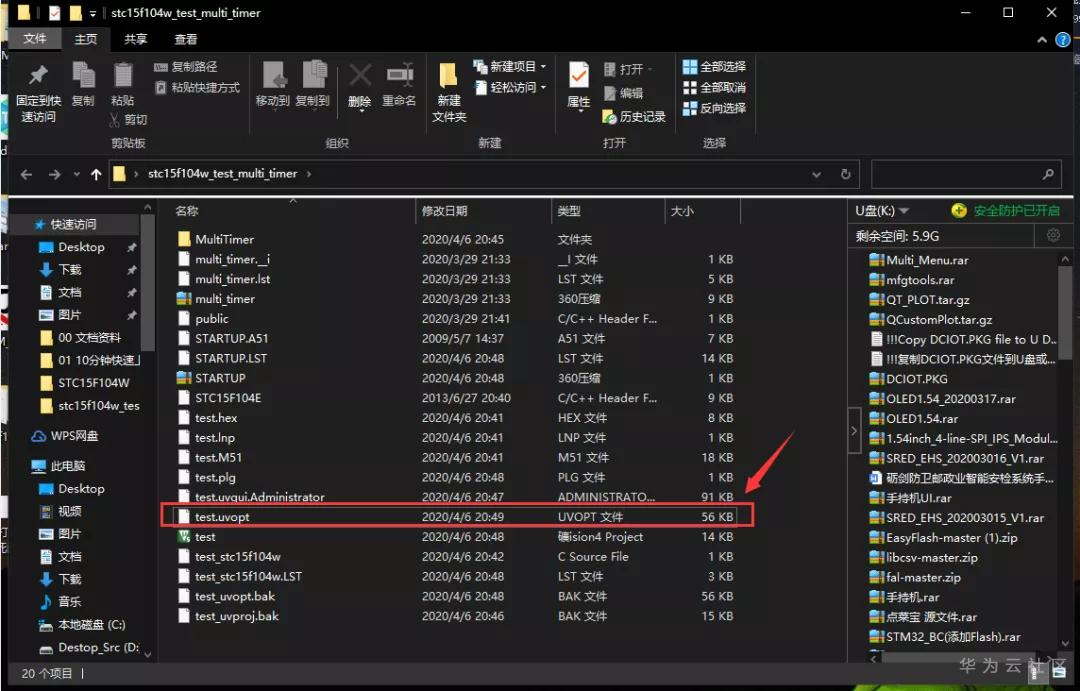
Task: Open Music (音乐) in sidebar
Action: click(x=70, y=601)
